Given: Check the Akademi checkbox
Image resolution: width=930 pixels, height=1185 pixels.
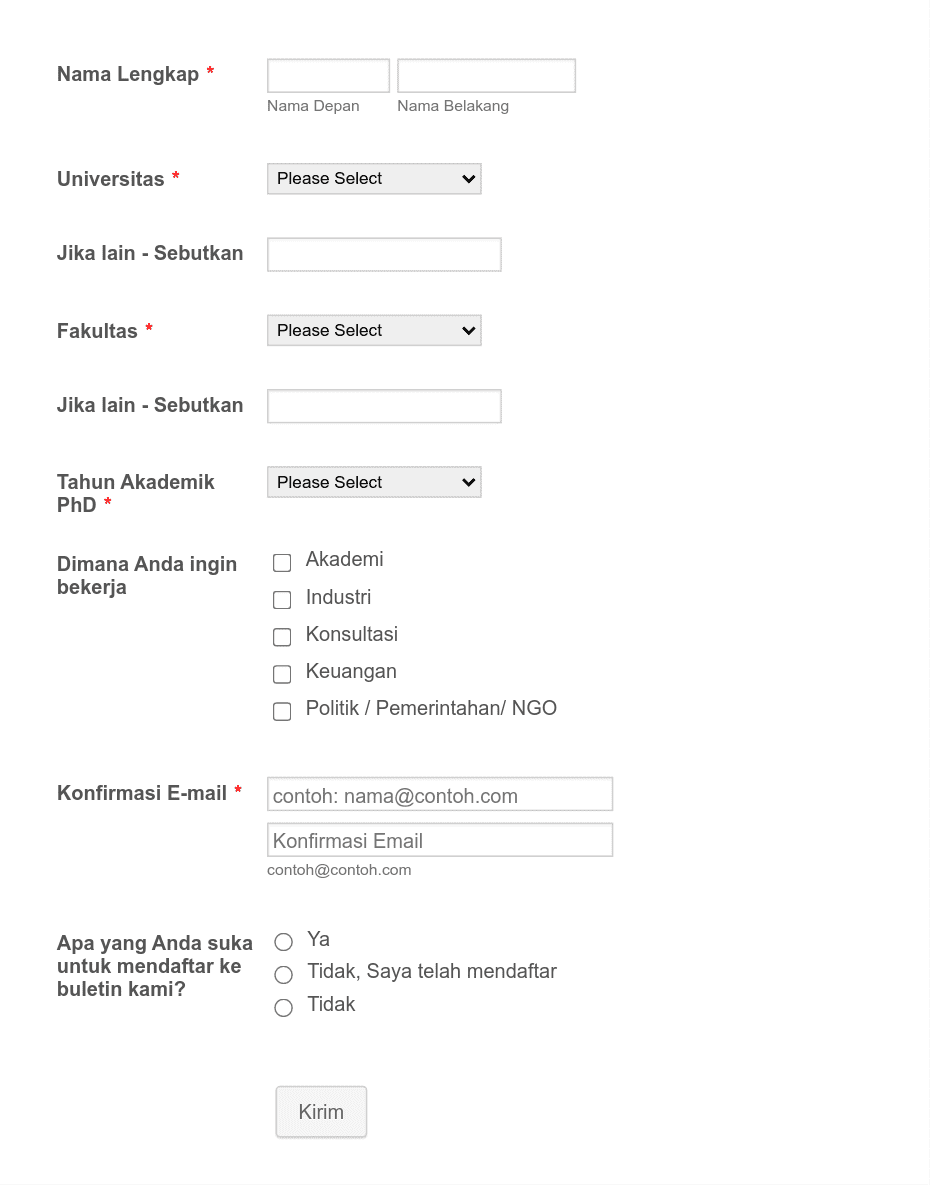Looking at the screenshot, I should coord(282,563).
